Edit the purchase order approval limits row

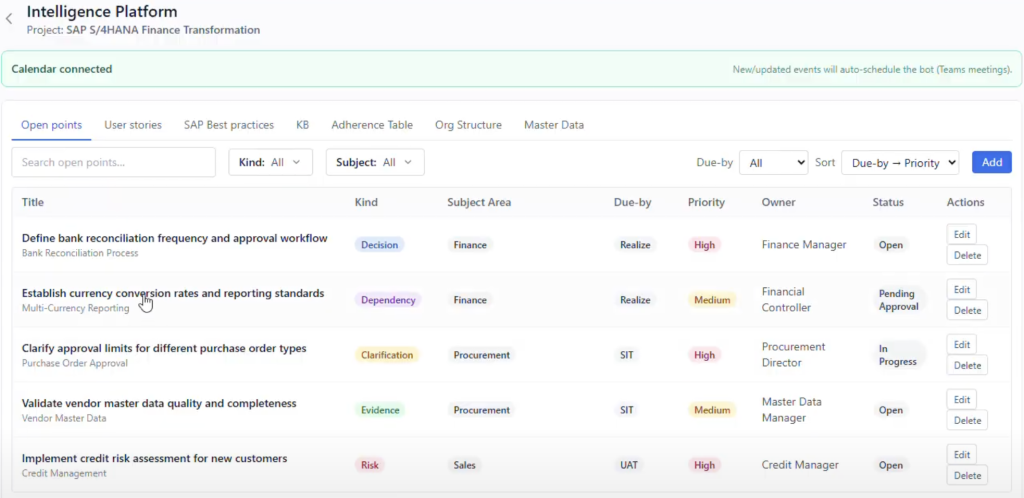pyautogui.click(x=961, y=344)
